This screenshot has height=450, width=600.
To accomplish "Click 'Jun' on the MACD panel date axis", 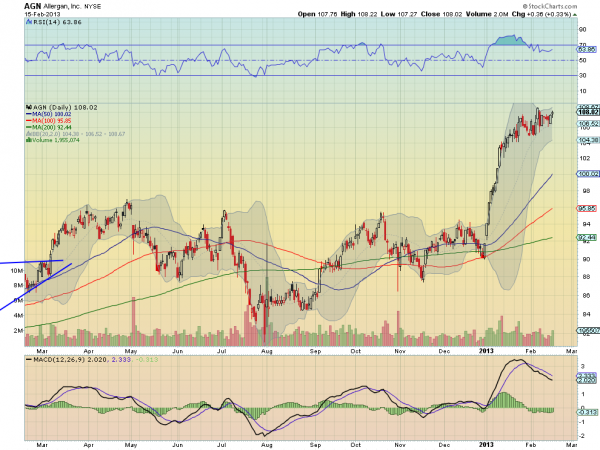I will 178,445.
